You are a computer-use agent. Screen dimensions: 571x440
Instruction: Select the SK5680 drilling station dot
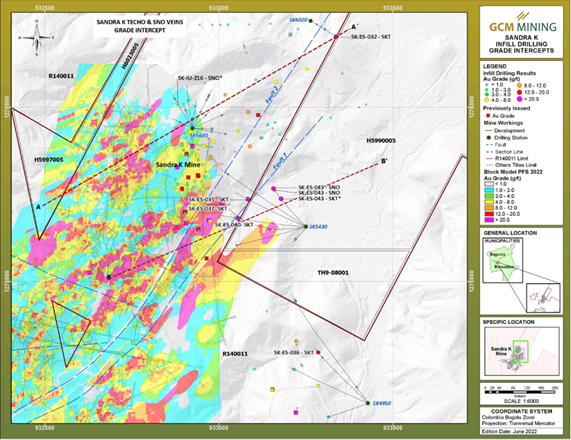pyautogui.click(x=193, y=128)
